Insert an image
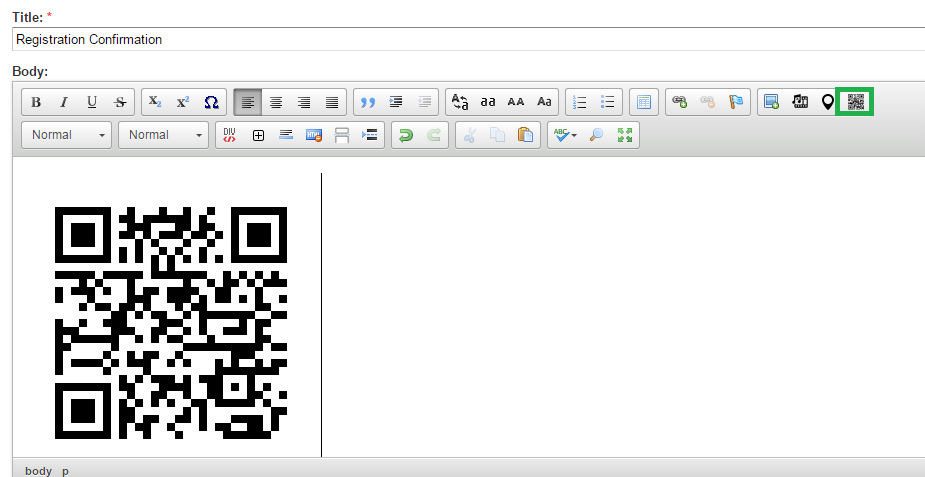This screenshot has width=925, height=477. click(x=772, y=102)
